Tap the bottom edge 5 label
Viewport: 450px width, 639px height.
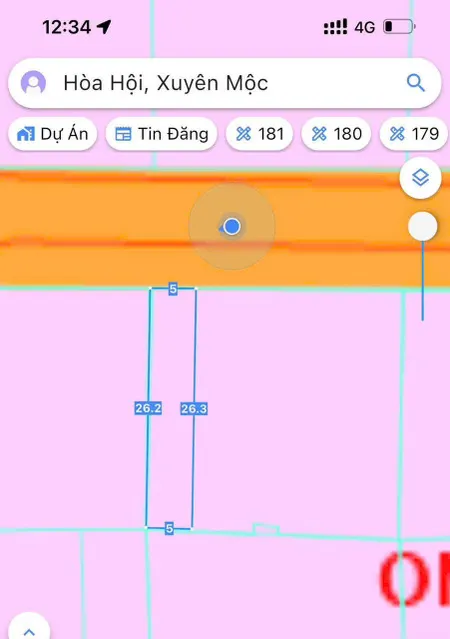pos(170,529)
